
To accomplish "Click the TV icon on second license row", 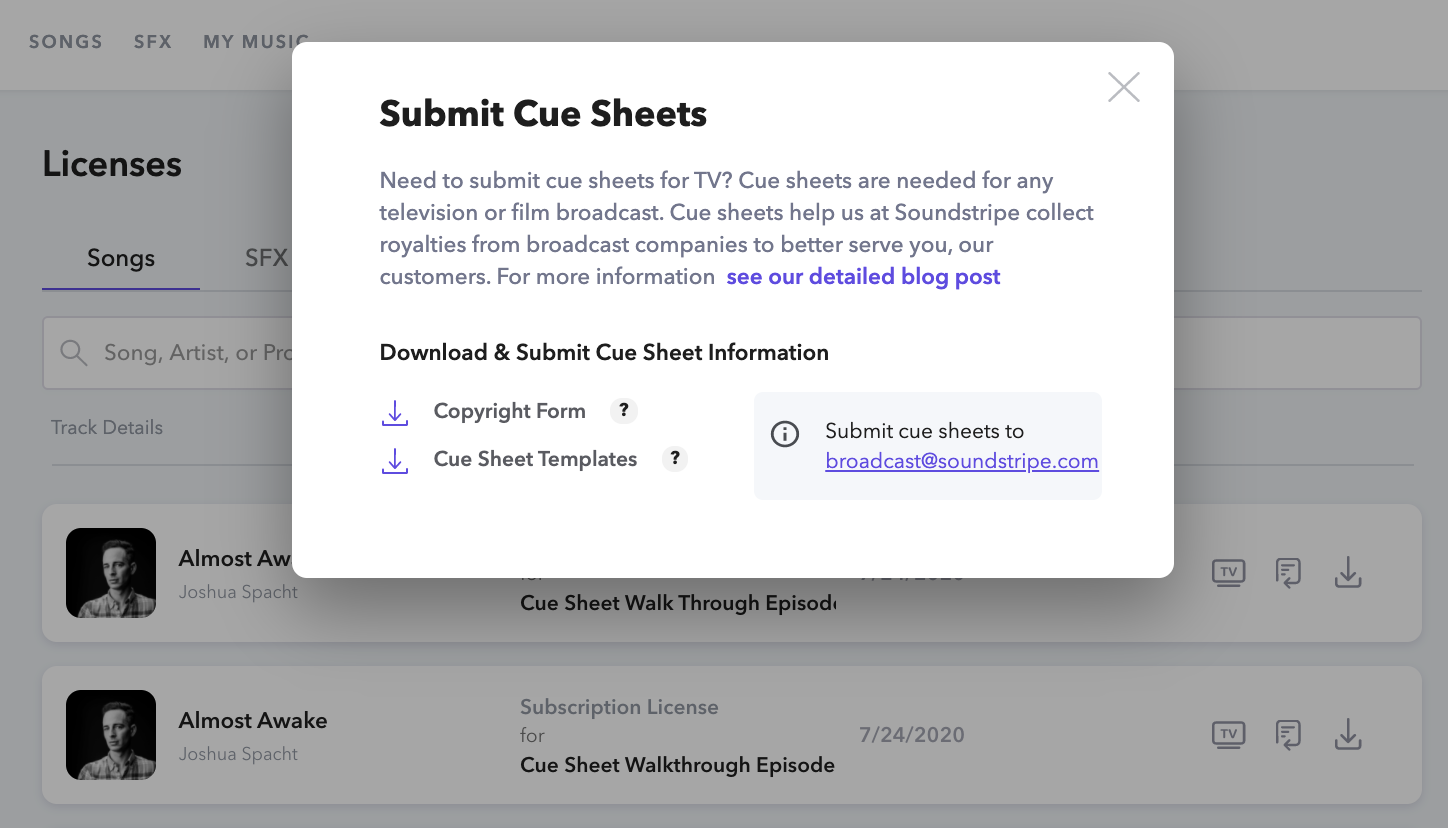I will point(1228,735).
